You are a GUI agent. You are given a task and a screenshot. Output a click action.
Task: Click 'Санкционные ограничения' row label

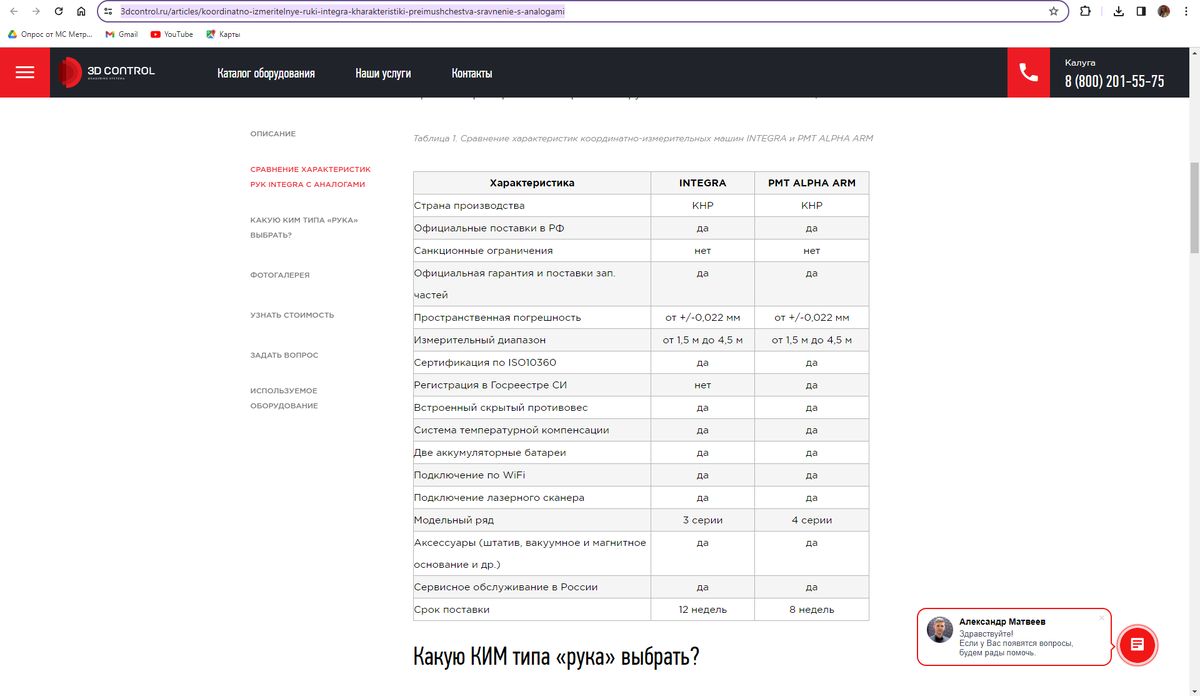(483, 250)
